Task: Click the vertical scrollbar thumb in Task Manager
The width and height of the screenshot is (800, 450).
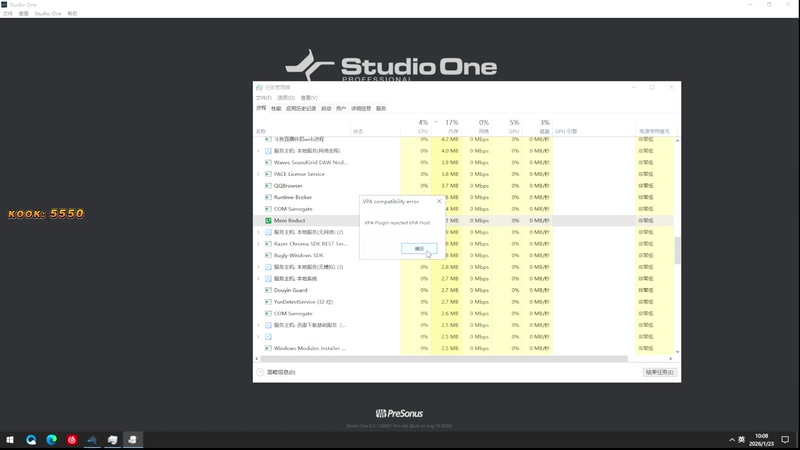Action: (677, 250)
